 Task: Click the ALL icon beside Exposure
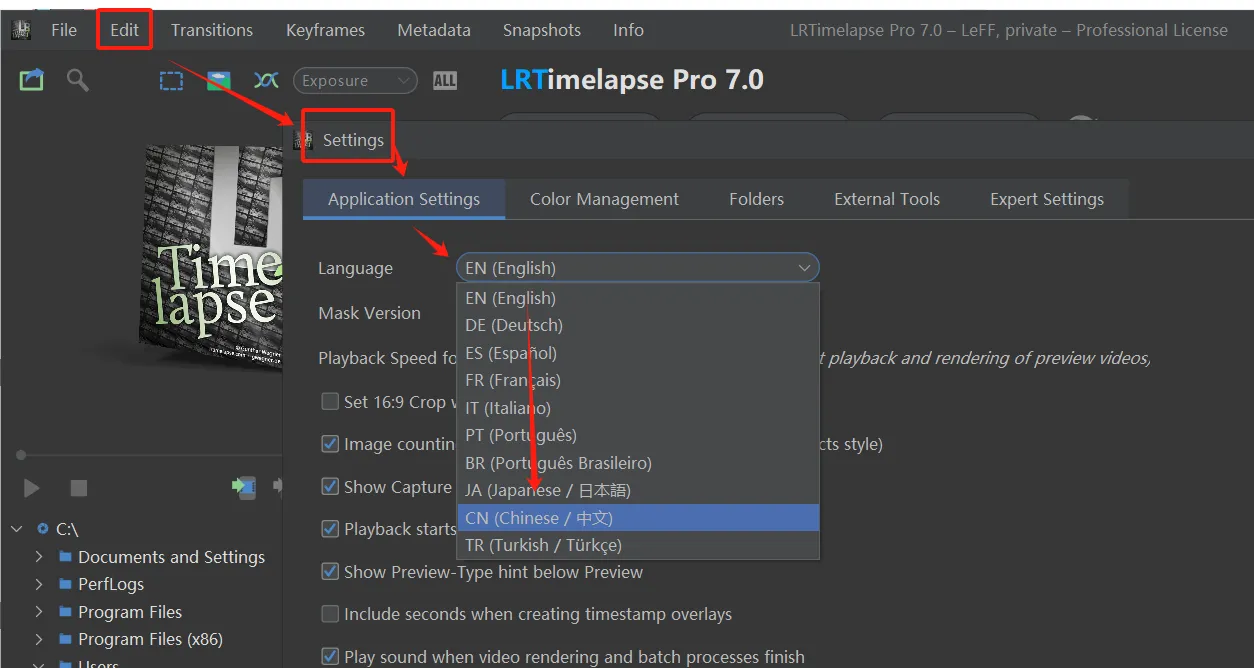click(445, 81)
